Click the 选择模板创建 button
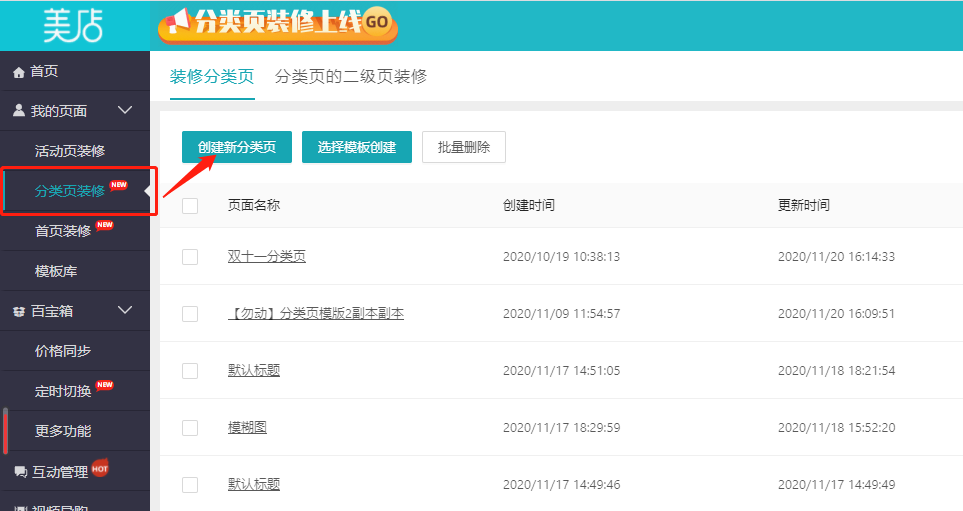Screen dimensions: 963x511 pyautogui.click(x=357, y=147)
